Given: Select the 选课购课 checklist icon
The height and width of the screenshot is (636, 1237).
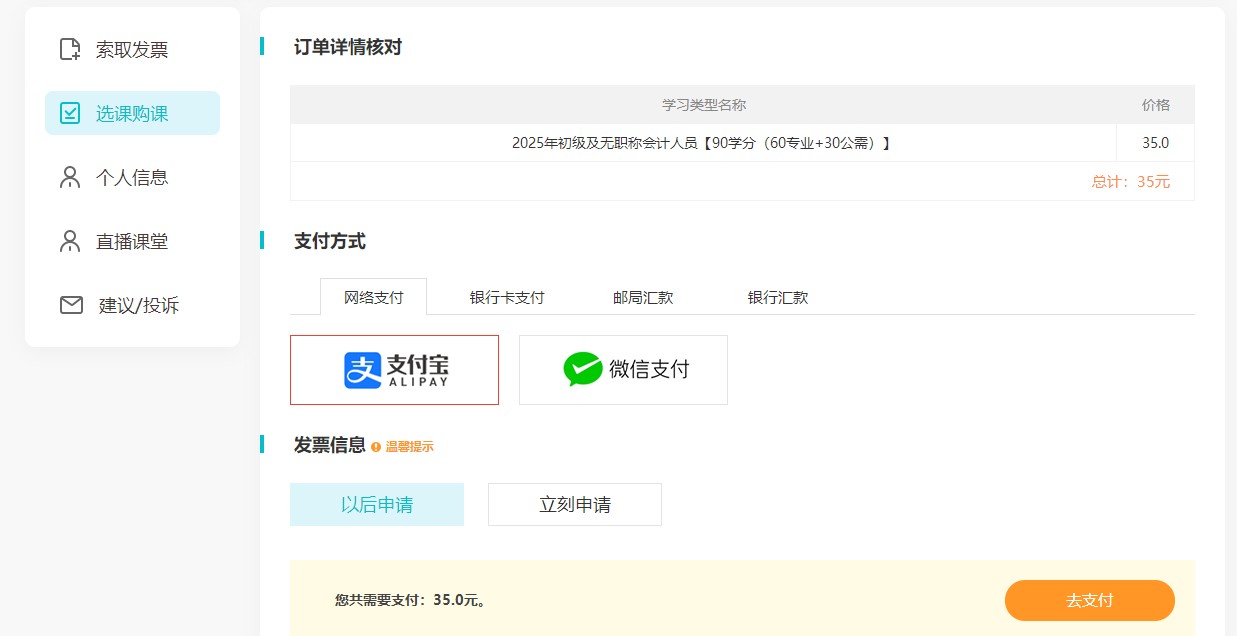Looking at the screenshot, I should click(70, 113).
